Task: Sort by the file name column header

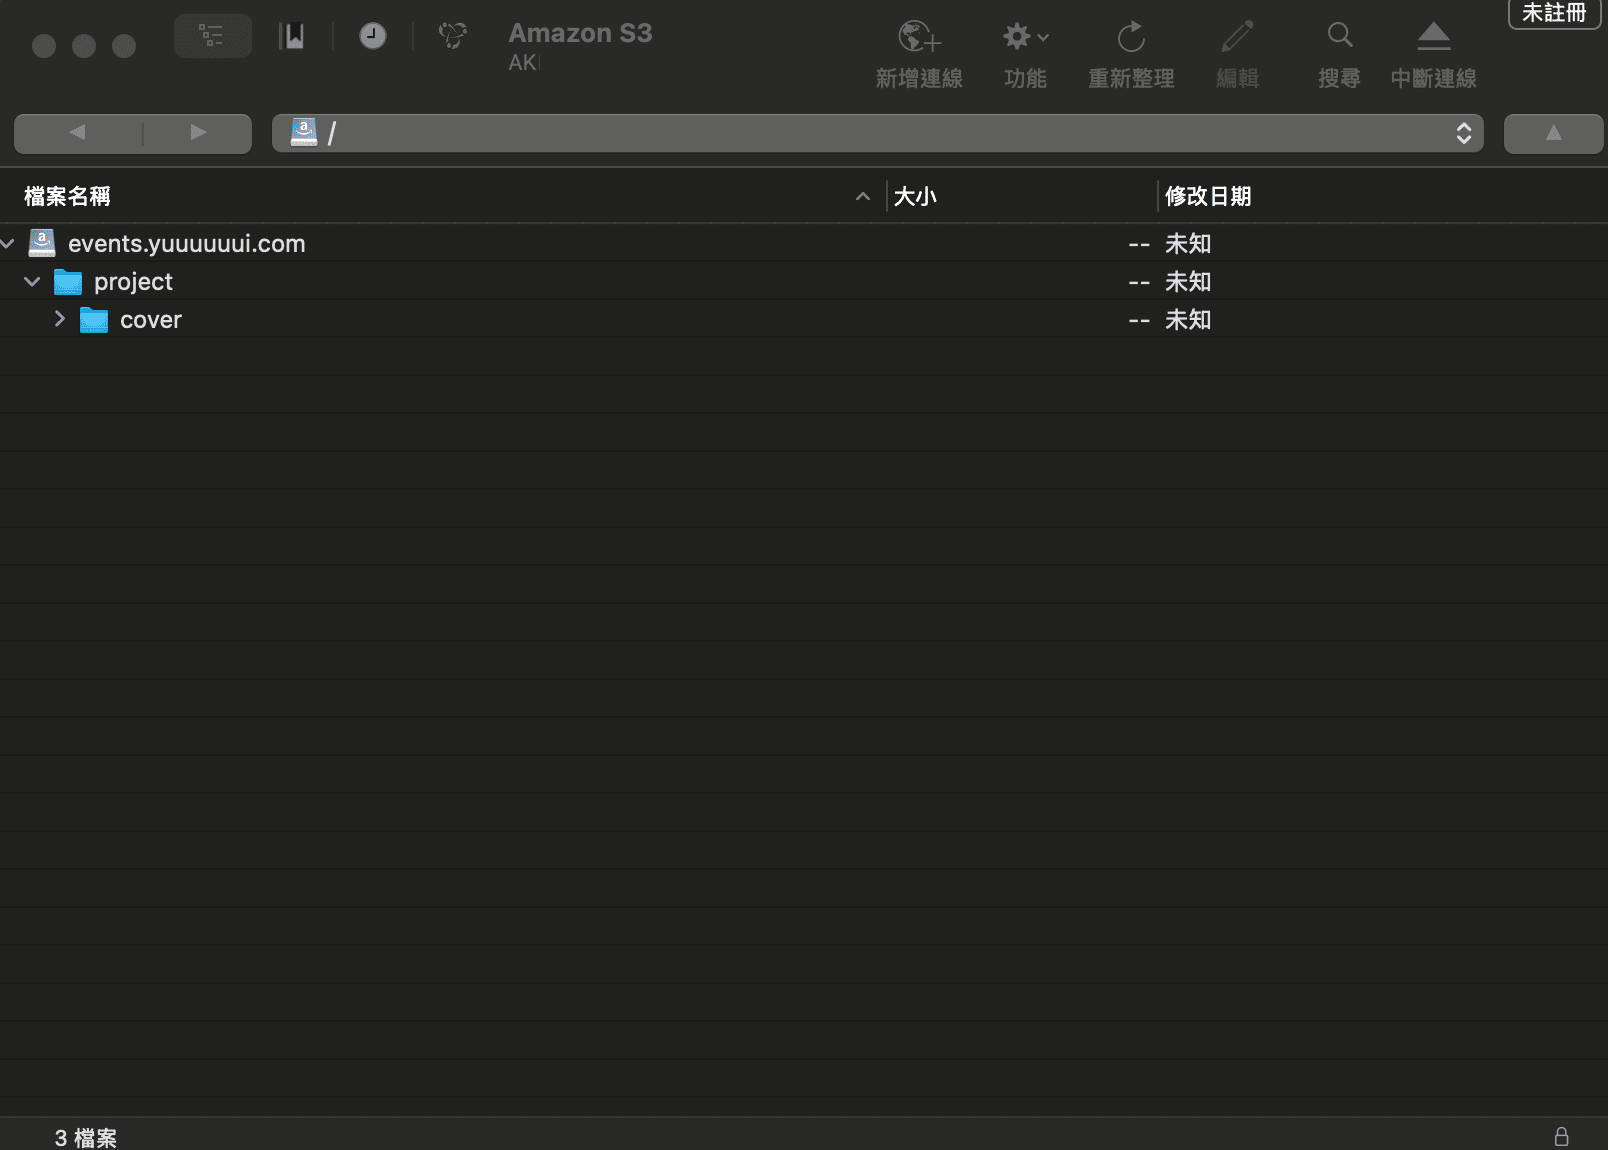Action: click(67, 197)
